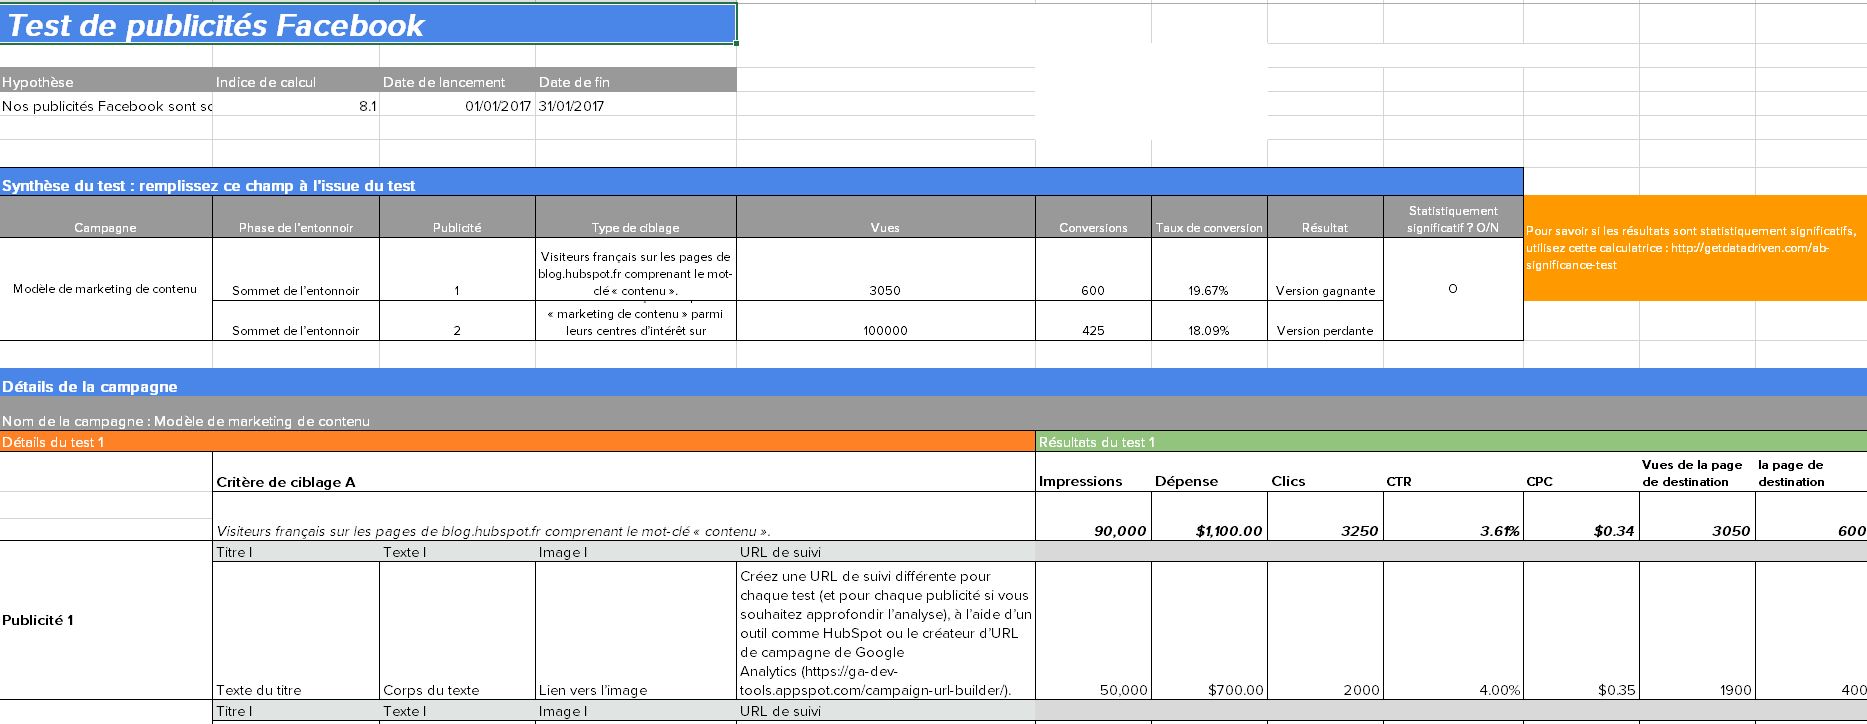Click the "Type de ciblage" column header
This screenshot has width=1867, height=724.
[x=636, y=217]
